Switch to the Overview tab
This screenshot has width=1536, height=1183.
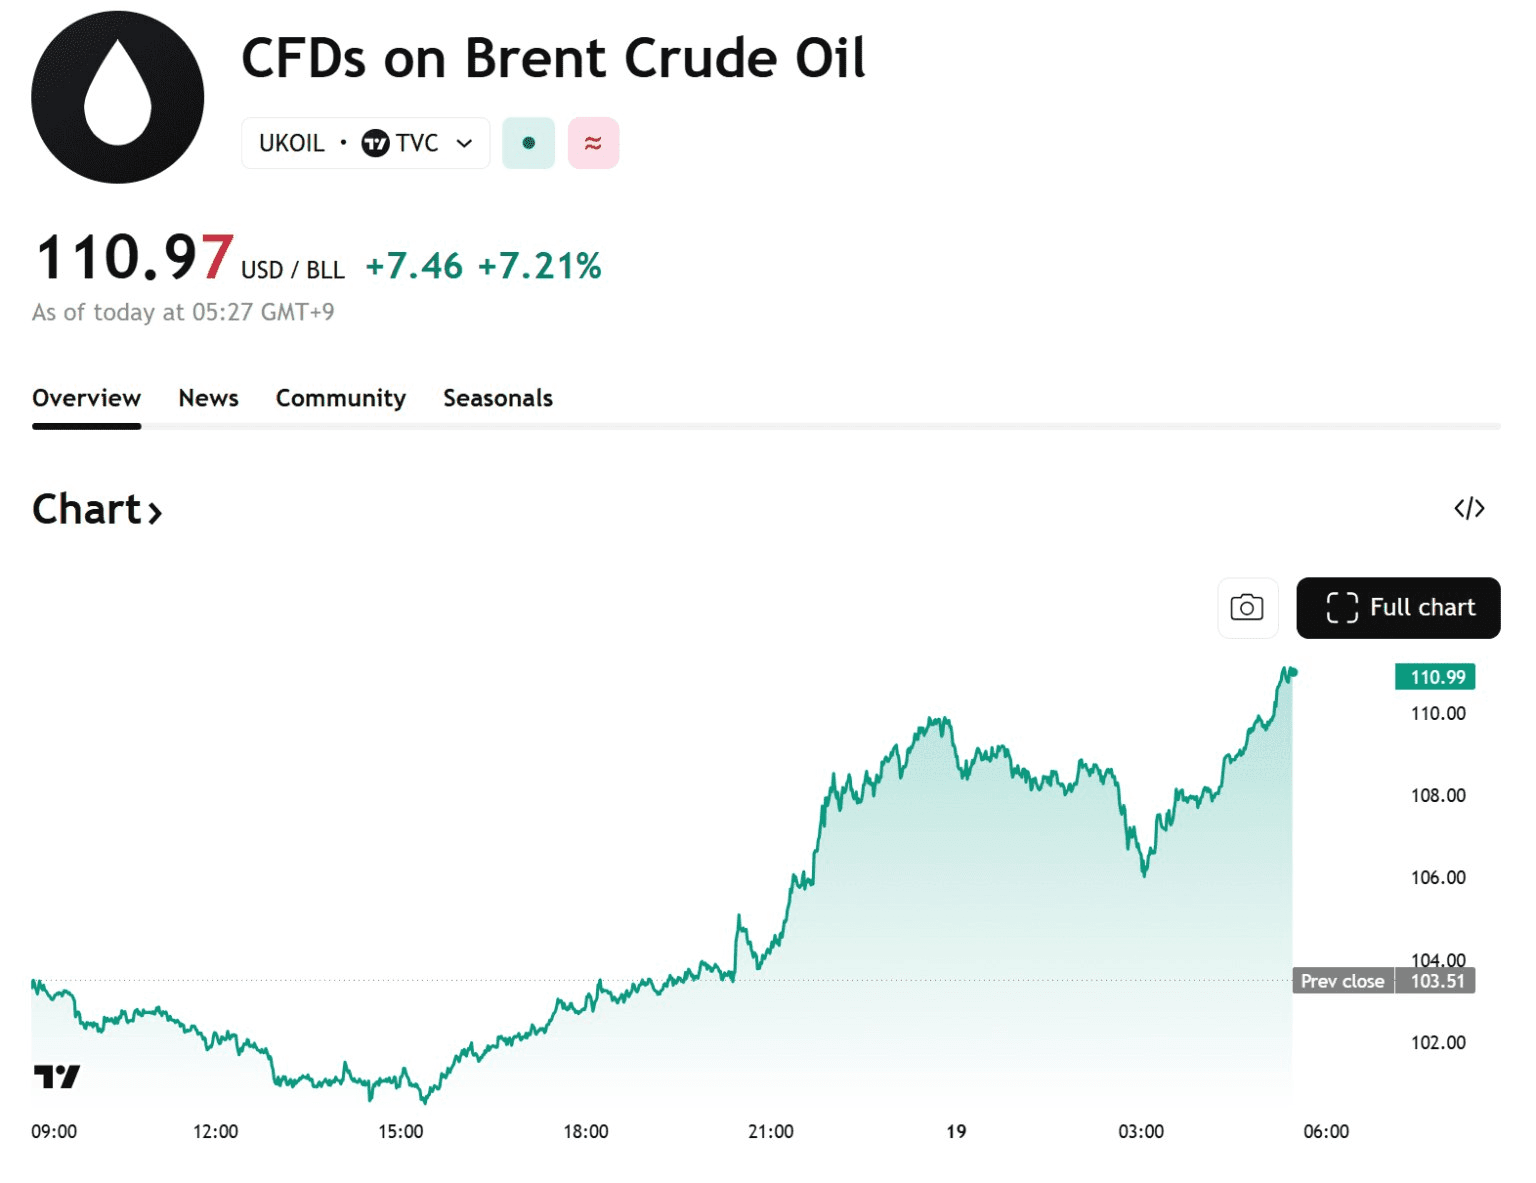(86, 398)
